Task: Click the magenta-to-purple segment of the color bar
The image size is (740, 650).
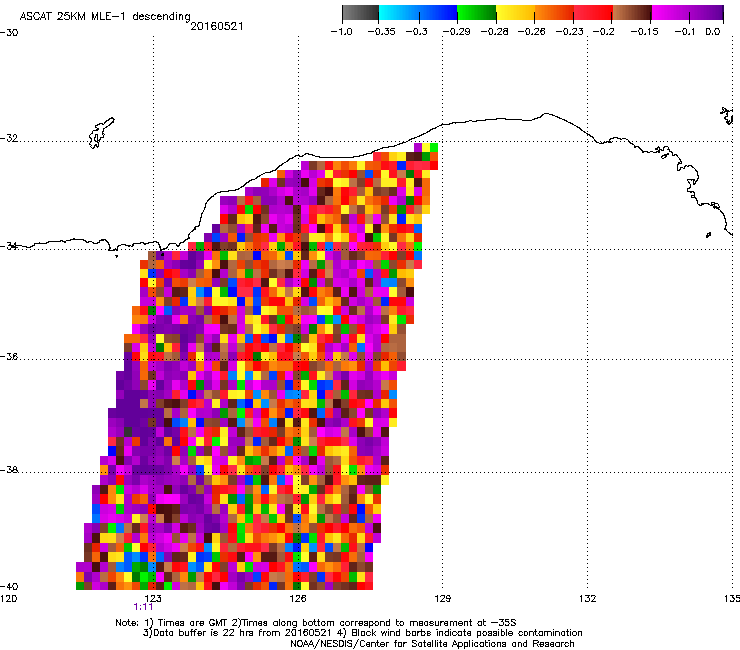Action: 688,12
